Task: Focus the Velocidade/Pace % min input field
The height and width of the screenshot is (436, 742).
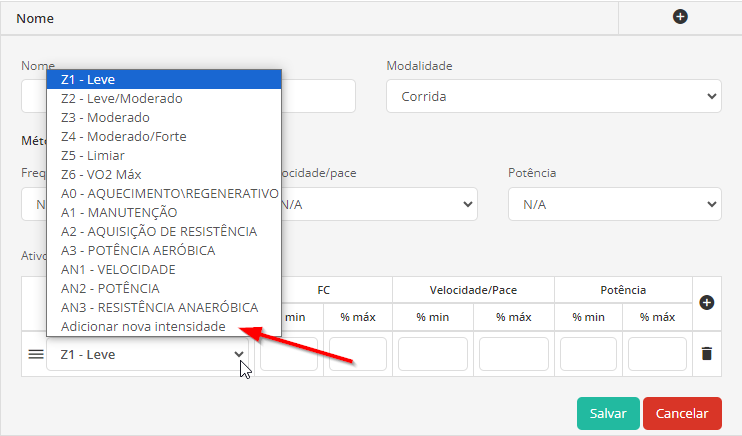Action: (433, 354)
